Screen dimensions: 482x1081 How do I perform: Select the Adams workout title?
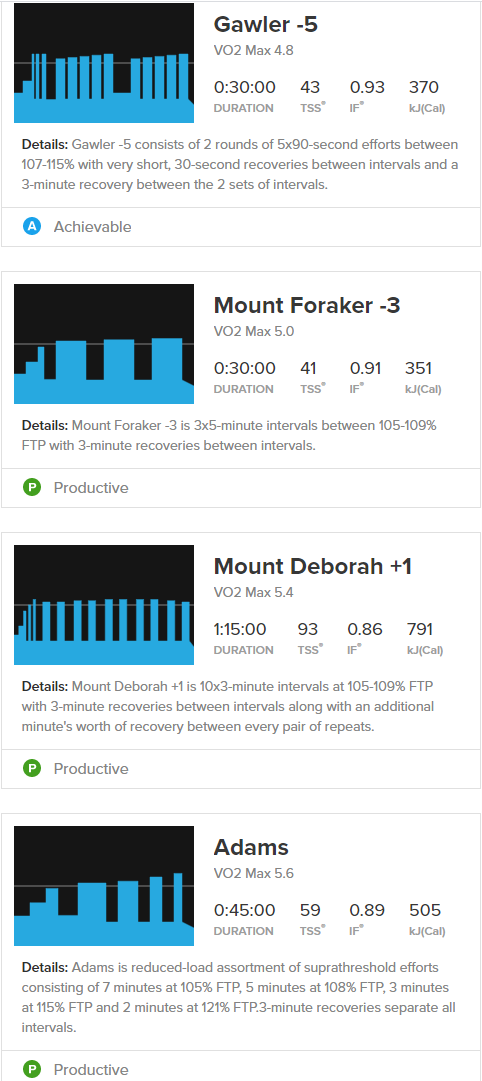click(x=251, y=847)
